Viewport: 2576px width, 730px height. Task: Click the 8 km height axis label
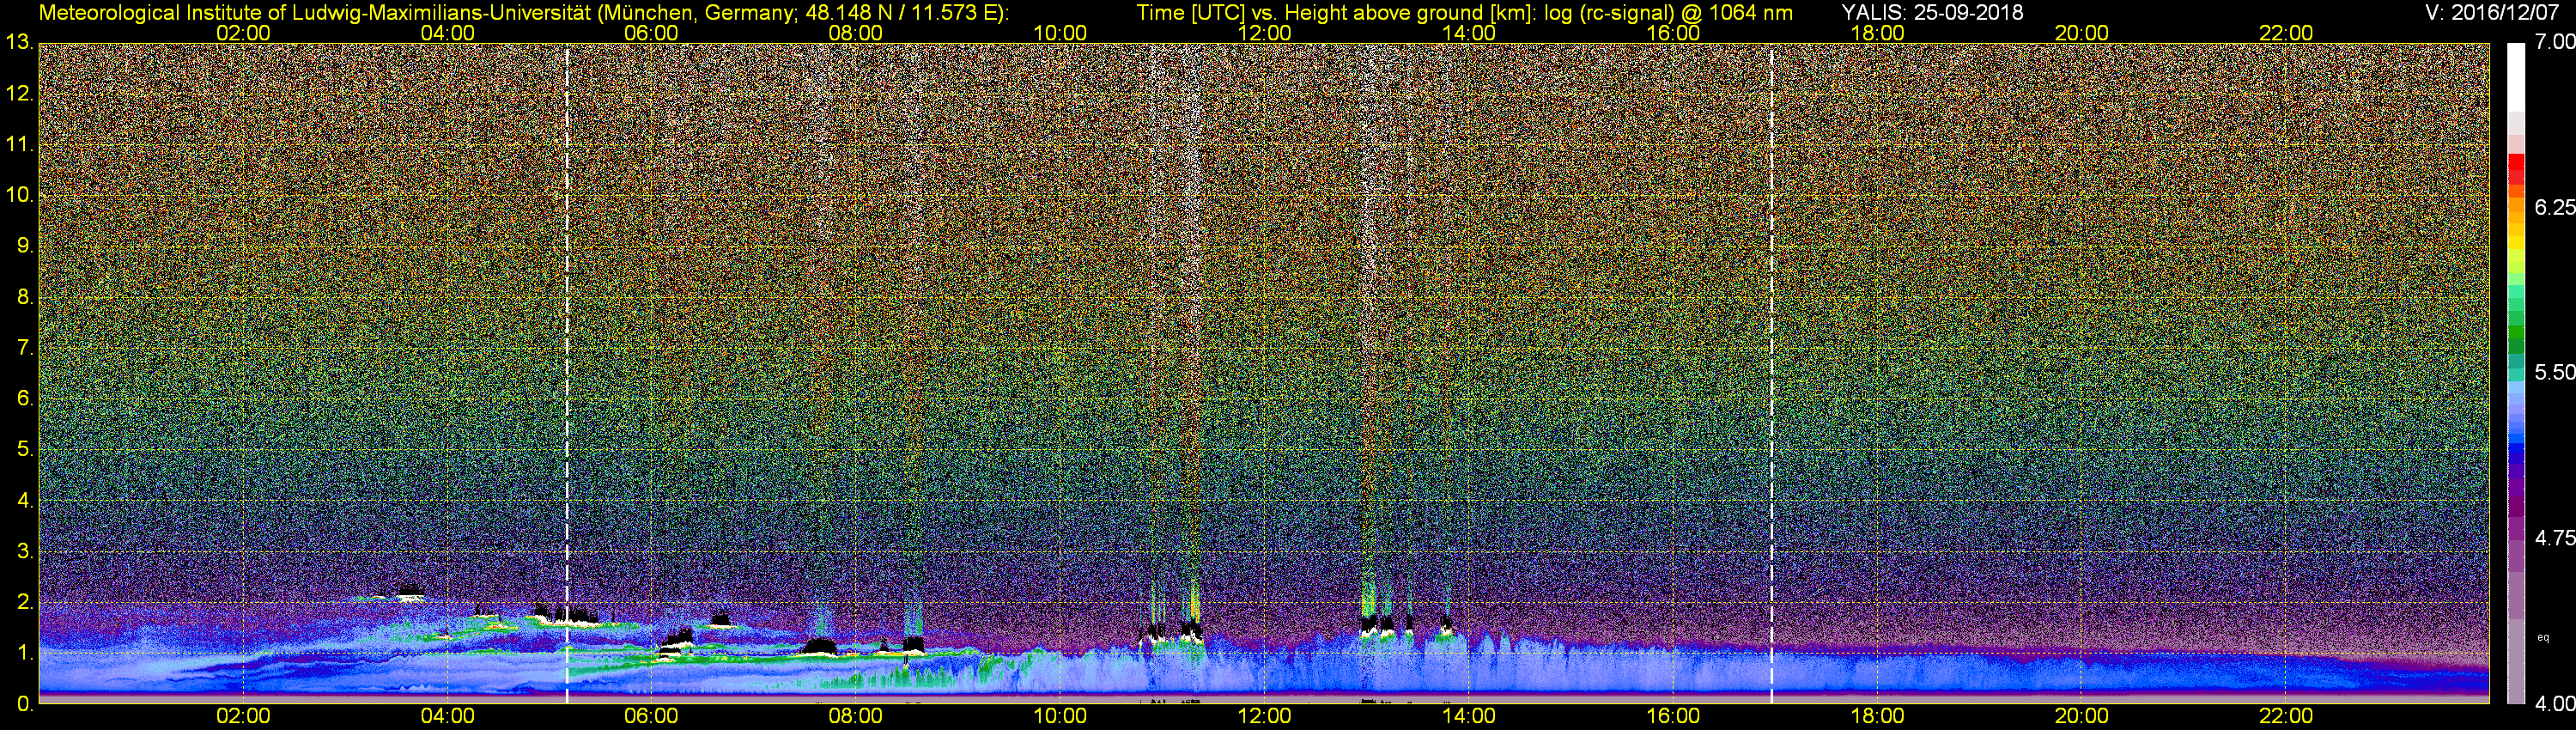(25, 297)
